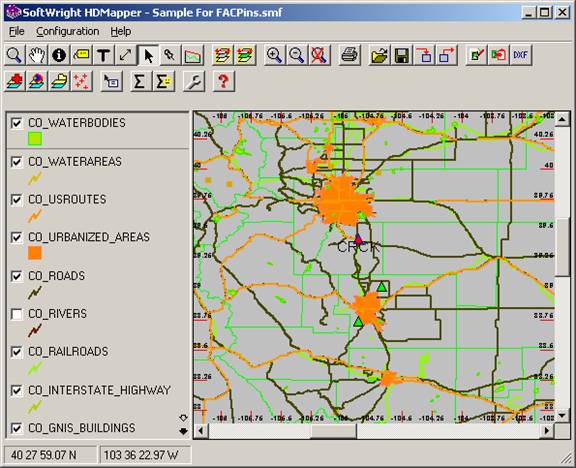Open the terrain profile tool
576x468 pixels.
pyautogui.click(x=192, y=55)
